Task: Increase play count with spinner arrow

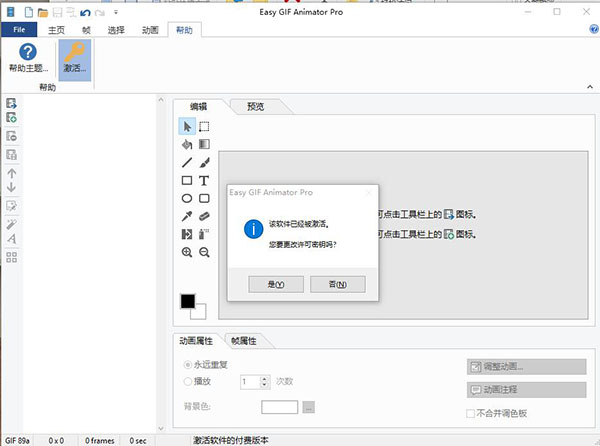Action: (x=265, y=378)
